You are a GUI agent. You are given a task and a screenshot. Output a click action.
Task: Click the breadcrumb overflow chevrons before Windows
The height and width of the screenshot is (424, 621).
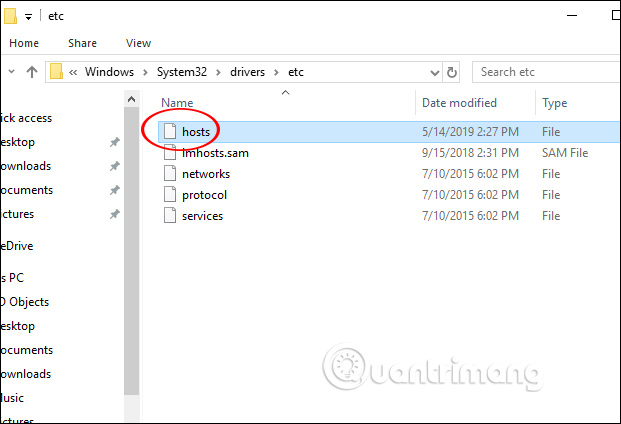pyautogui.click(x=74, y=72)
